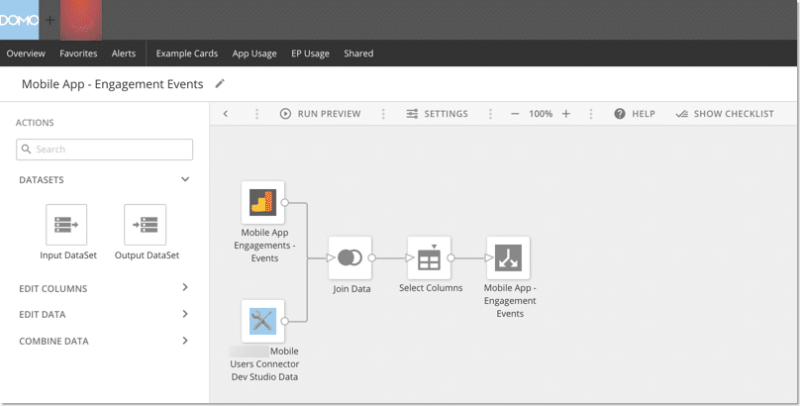The height and width of the screenshot is (406, 800).
Task: Click the search magnifier icon
Action: 26,149
